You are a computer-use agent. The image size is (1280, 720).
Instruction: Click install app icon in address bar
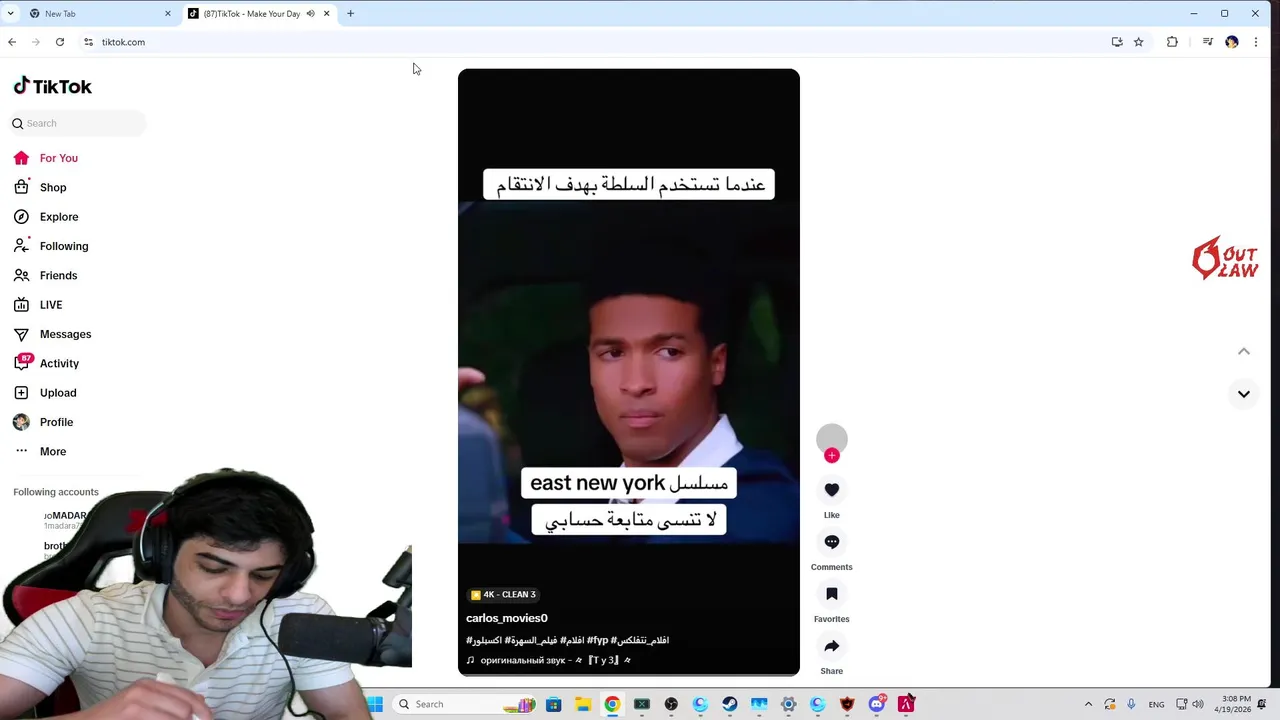(1117, 42)
